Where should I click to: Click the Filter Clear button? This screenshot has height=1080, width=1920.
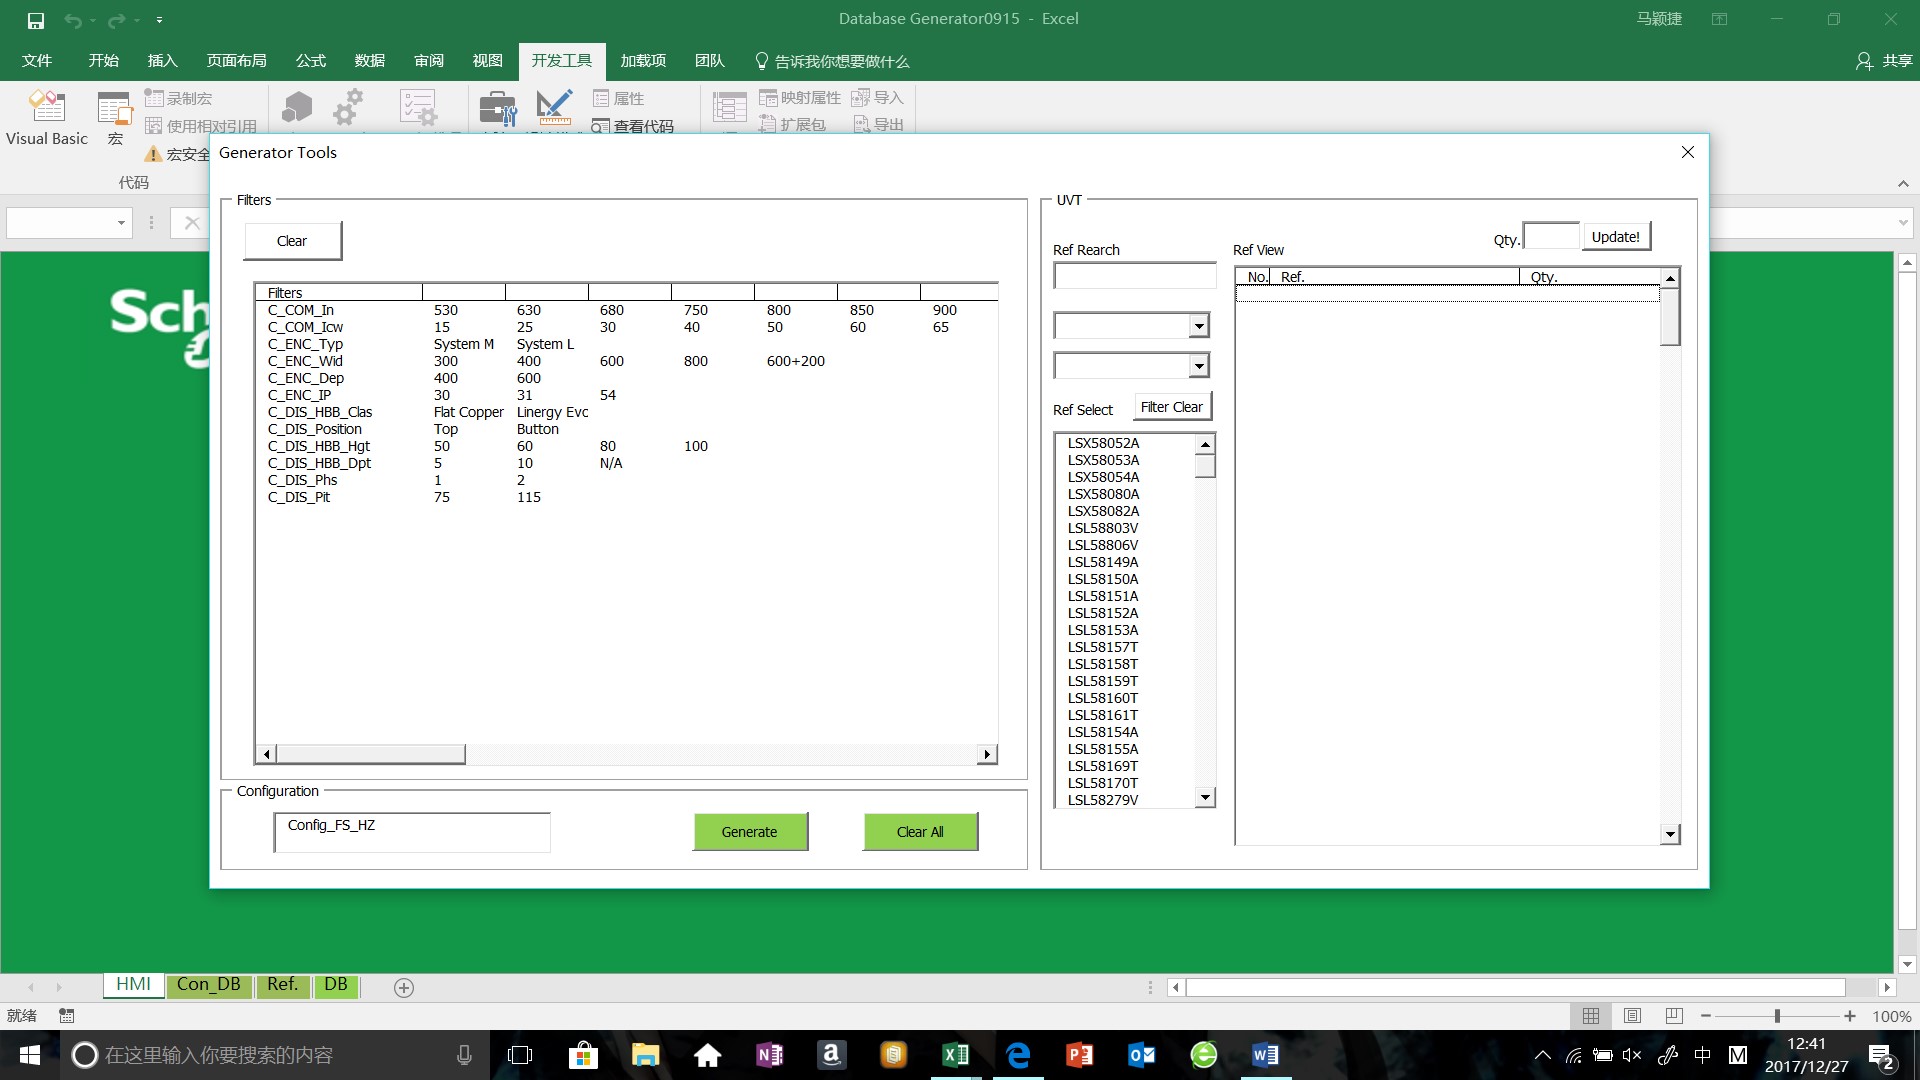point(1171,407)
